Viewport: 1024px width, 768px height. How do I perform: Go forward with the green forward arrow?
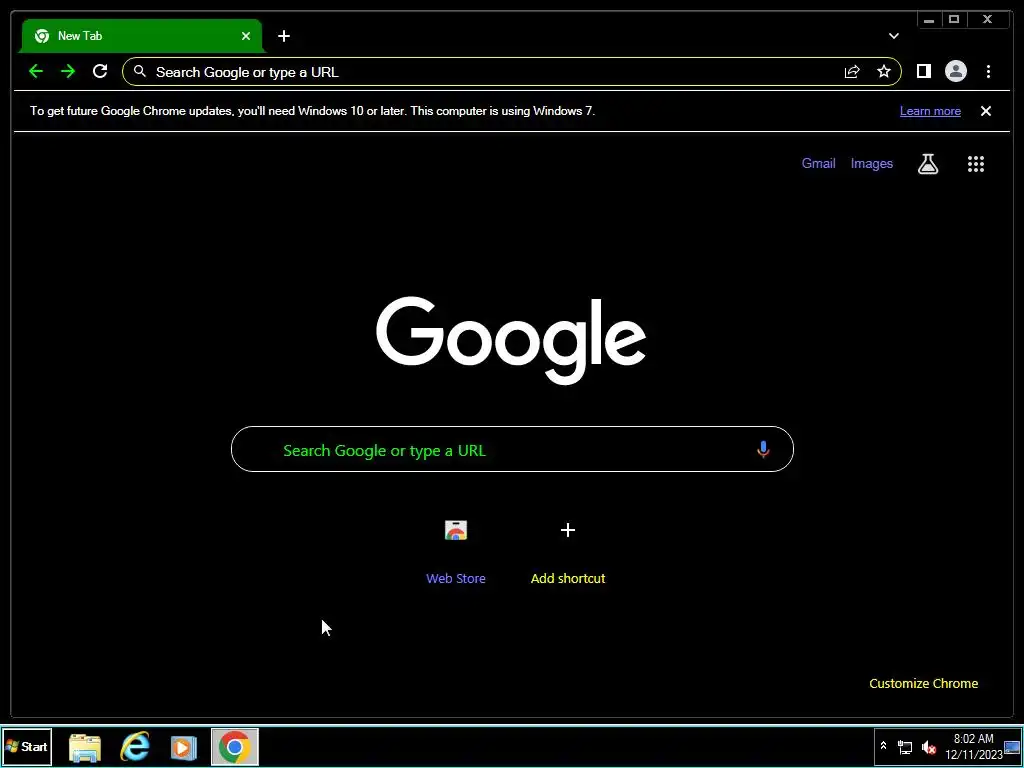click(x=68, y=71)
